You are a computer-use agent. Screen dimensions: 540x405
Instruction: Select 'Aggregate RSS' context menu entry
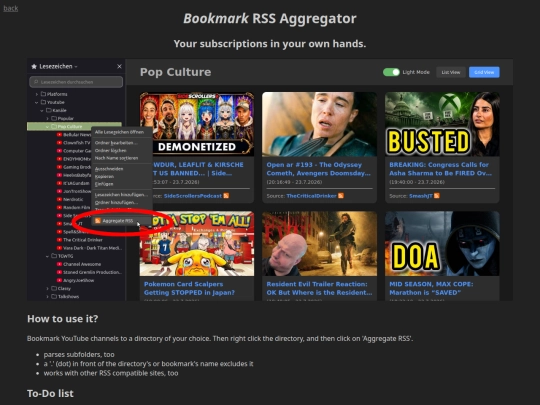[122, 221]
